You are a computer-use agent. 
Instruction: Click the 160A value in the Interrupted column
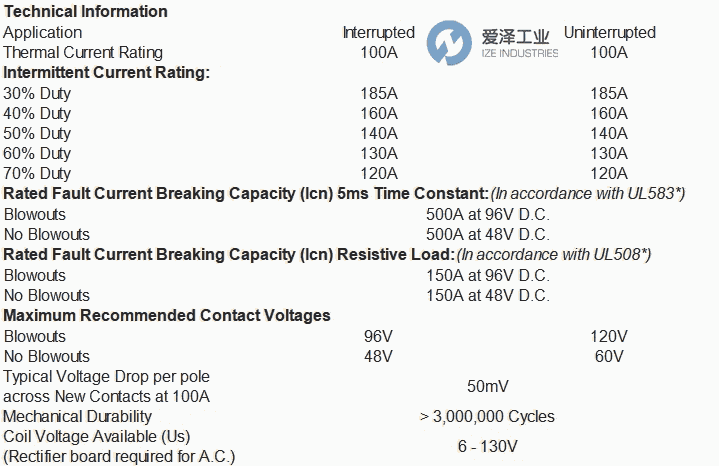[379, 113]
